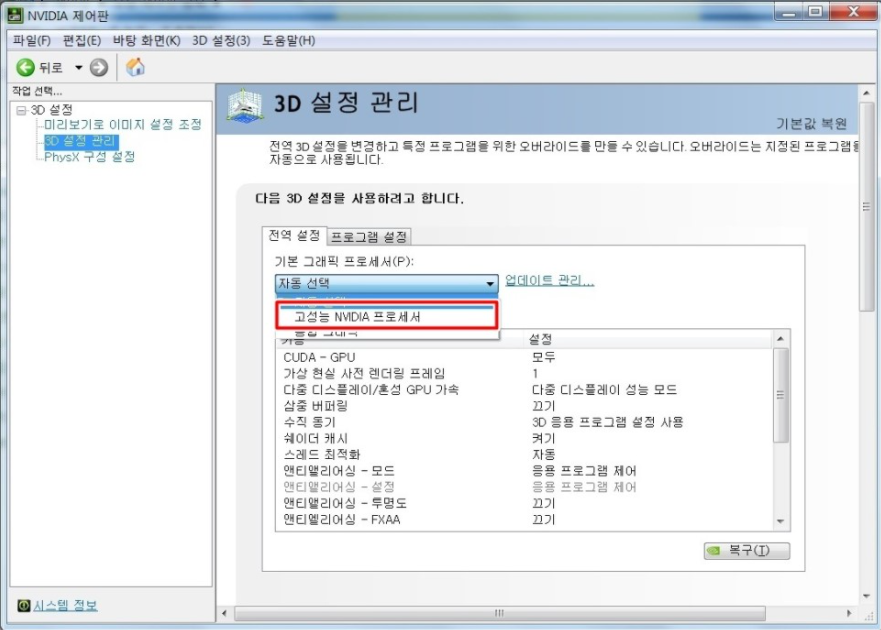Click the NVIDIA title bar icon
Screen dimensions: 881x630
point(15,15)
